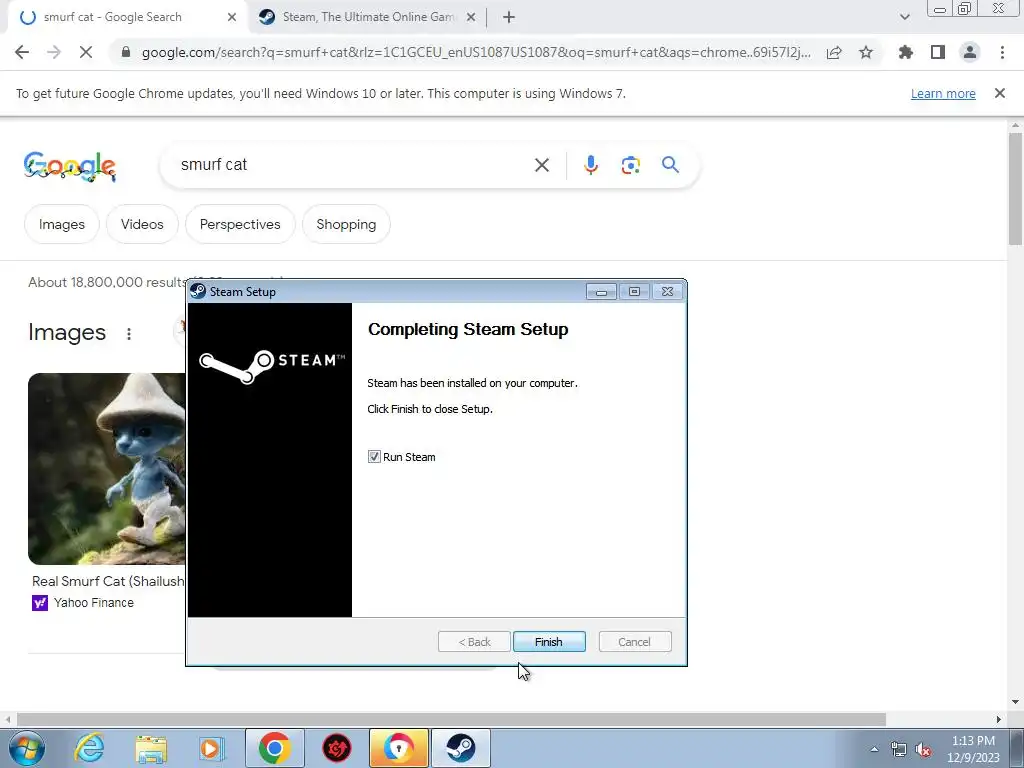Clear the Google search query
Viewport: 1024px width, 768px height.
click(541, 165)
